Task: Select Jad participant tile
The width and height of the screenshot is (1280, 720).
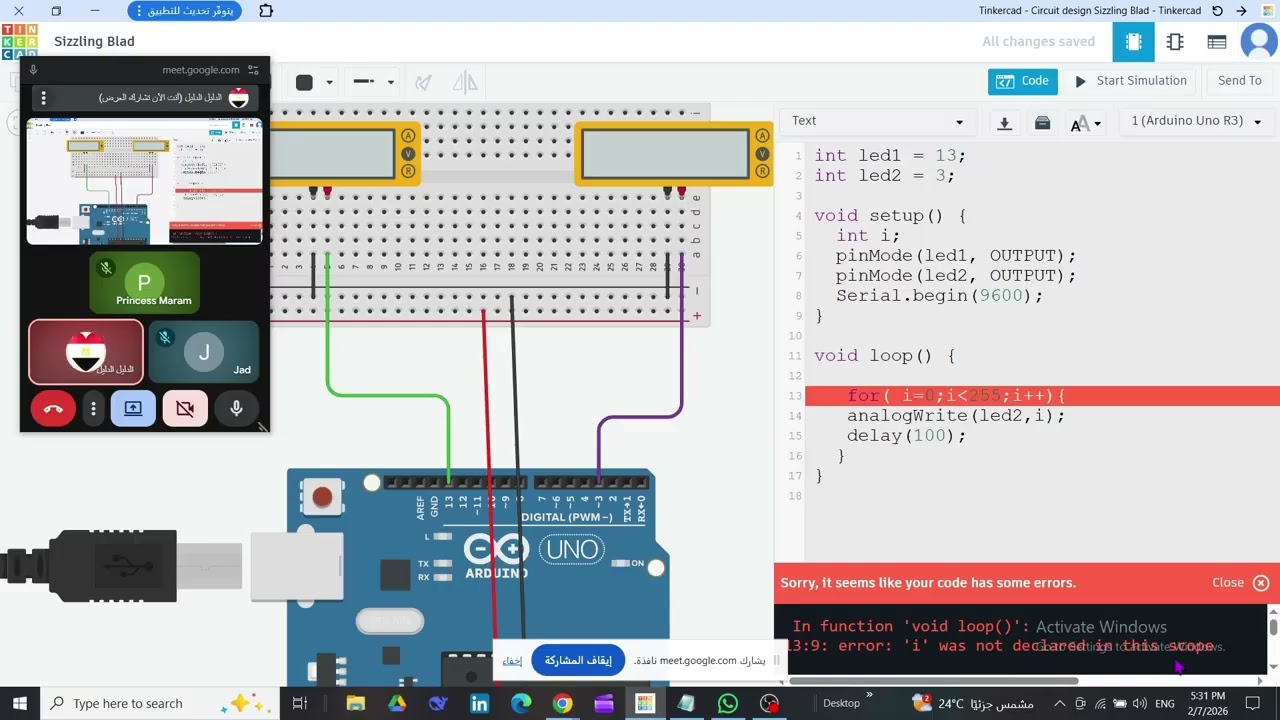Action: click(x=204, y=352)
